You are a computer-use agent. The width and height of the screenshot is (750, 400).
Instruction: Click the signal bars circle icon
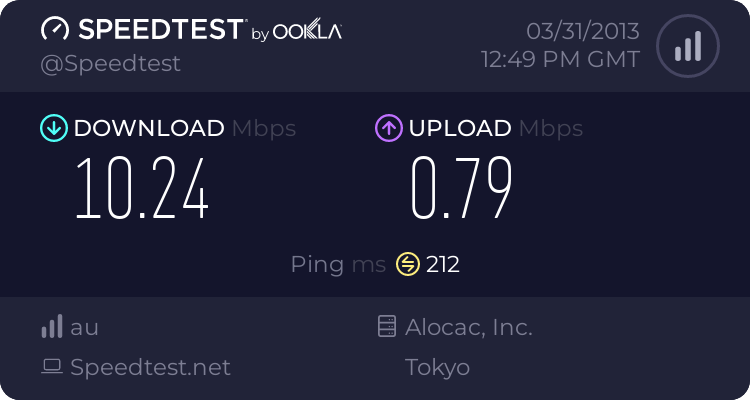click(x=687, y=46)
